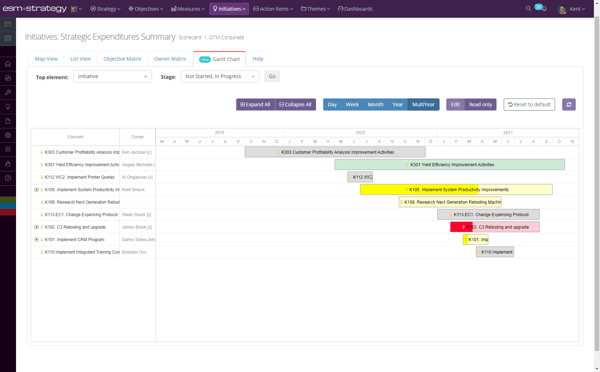Open the Top element Initiative dropdown
Image resolution: width=600 pixels, height=372 pixels.
coord(112,77)
